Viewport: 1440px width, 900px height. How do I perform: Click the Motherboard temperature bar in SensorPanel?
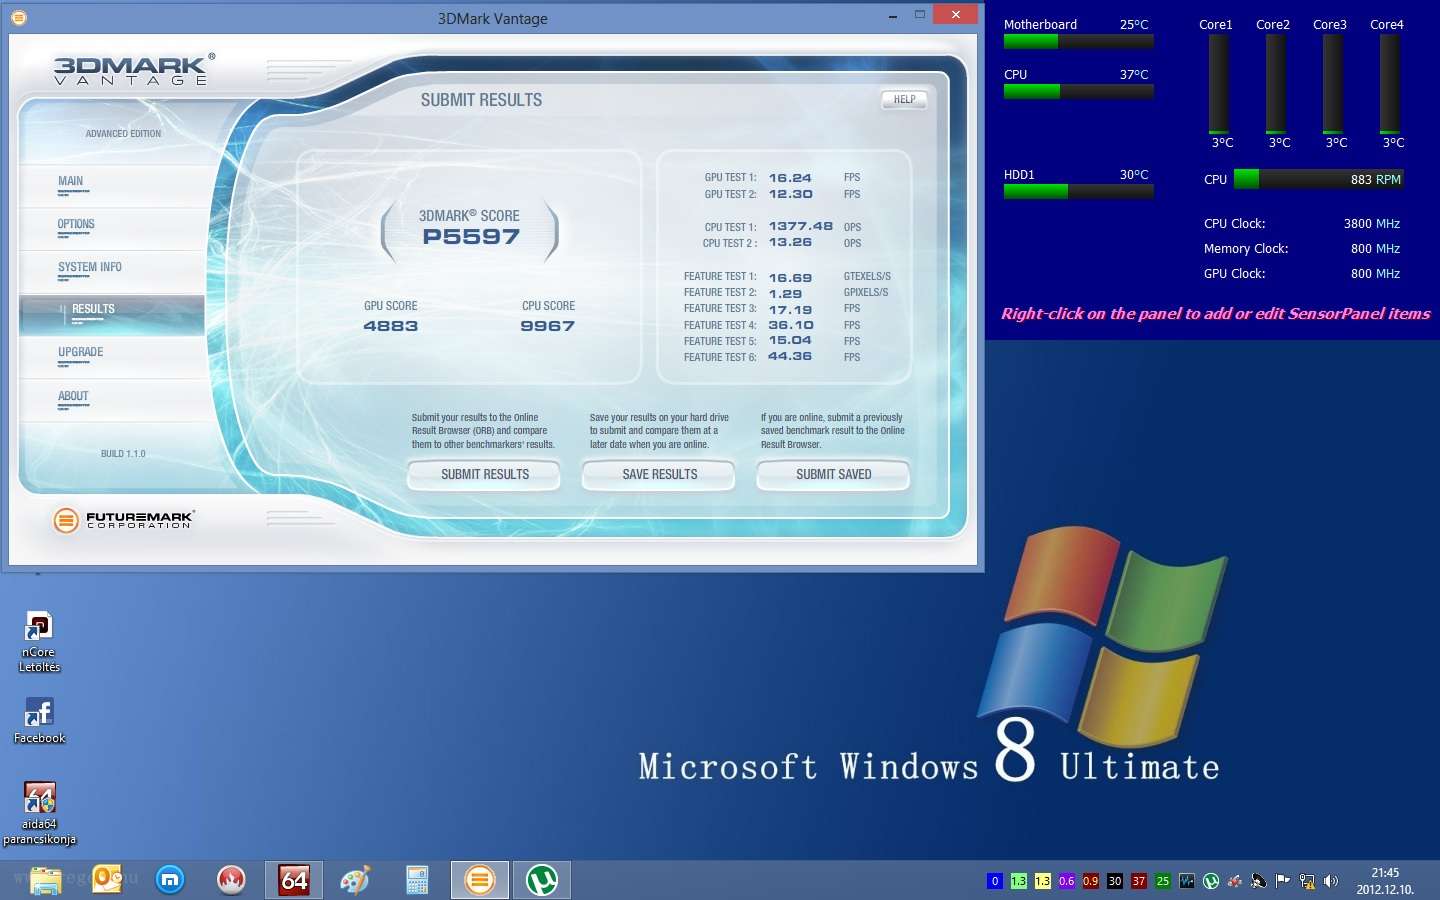click(x=1078, y=42)
